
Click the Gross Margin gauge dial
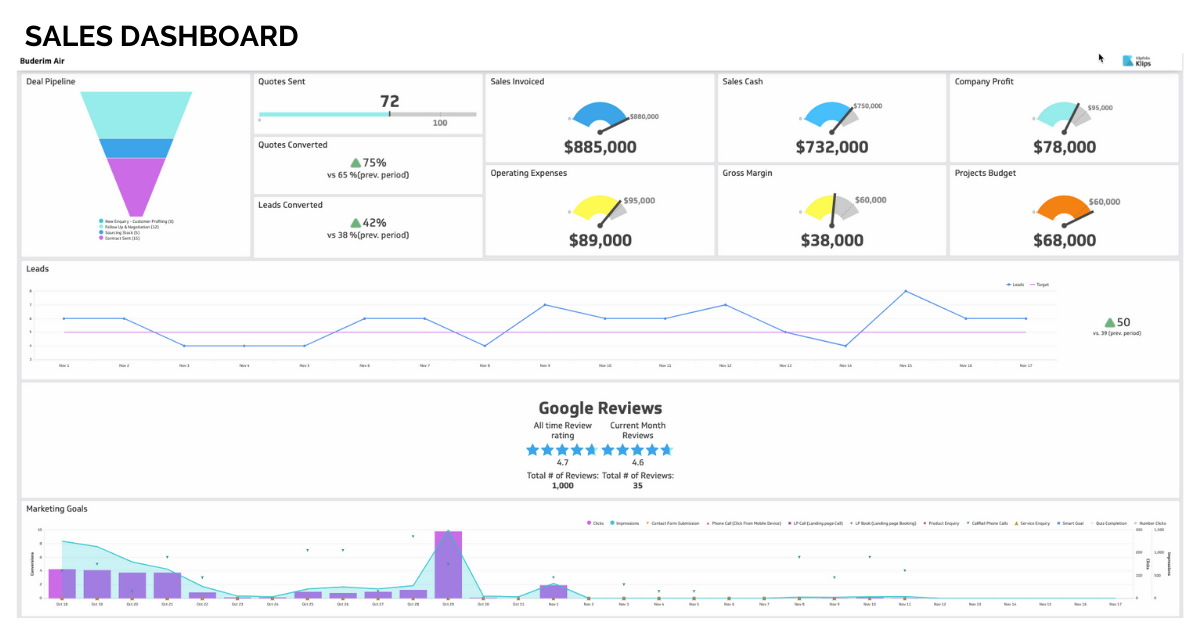pyautogui.click(x=831, y=207)
